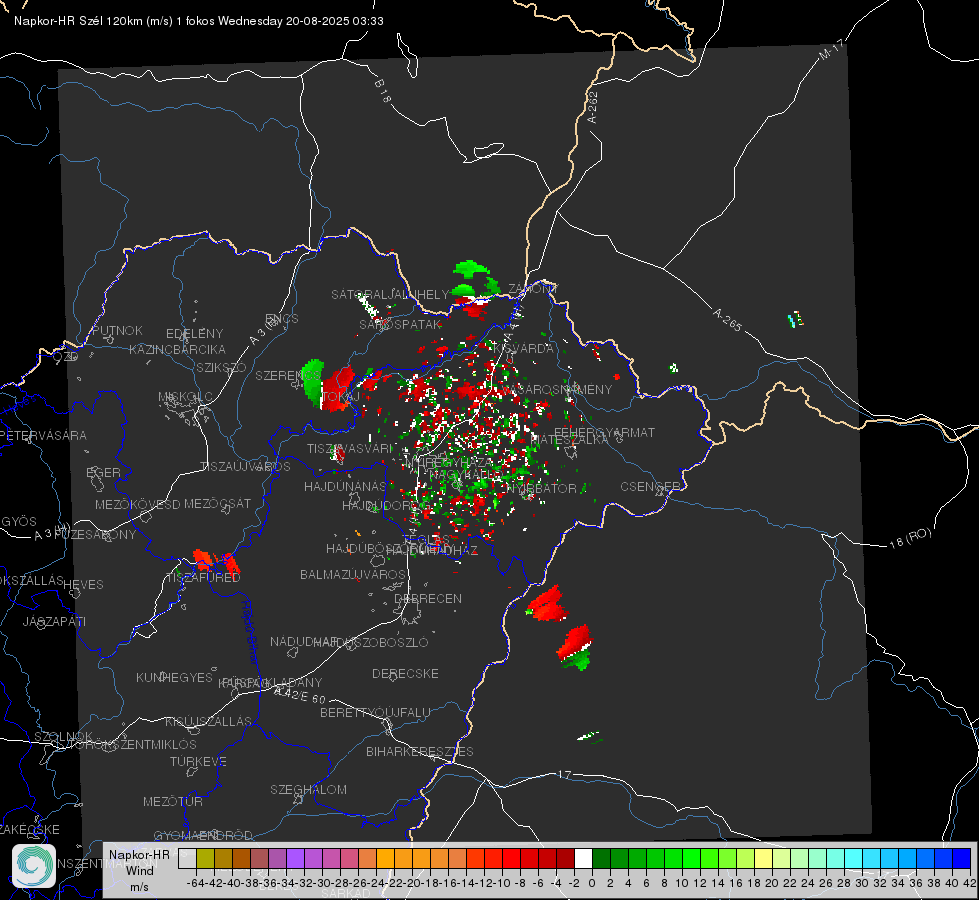979x900 pixels.
Task: Click the A-265 road label
Action: point(727,320)
